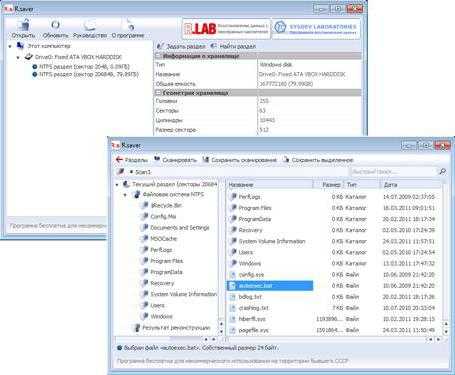
Task: Click the Сканировать toolbar button
Action: coord(175,160)
